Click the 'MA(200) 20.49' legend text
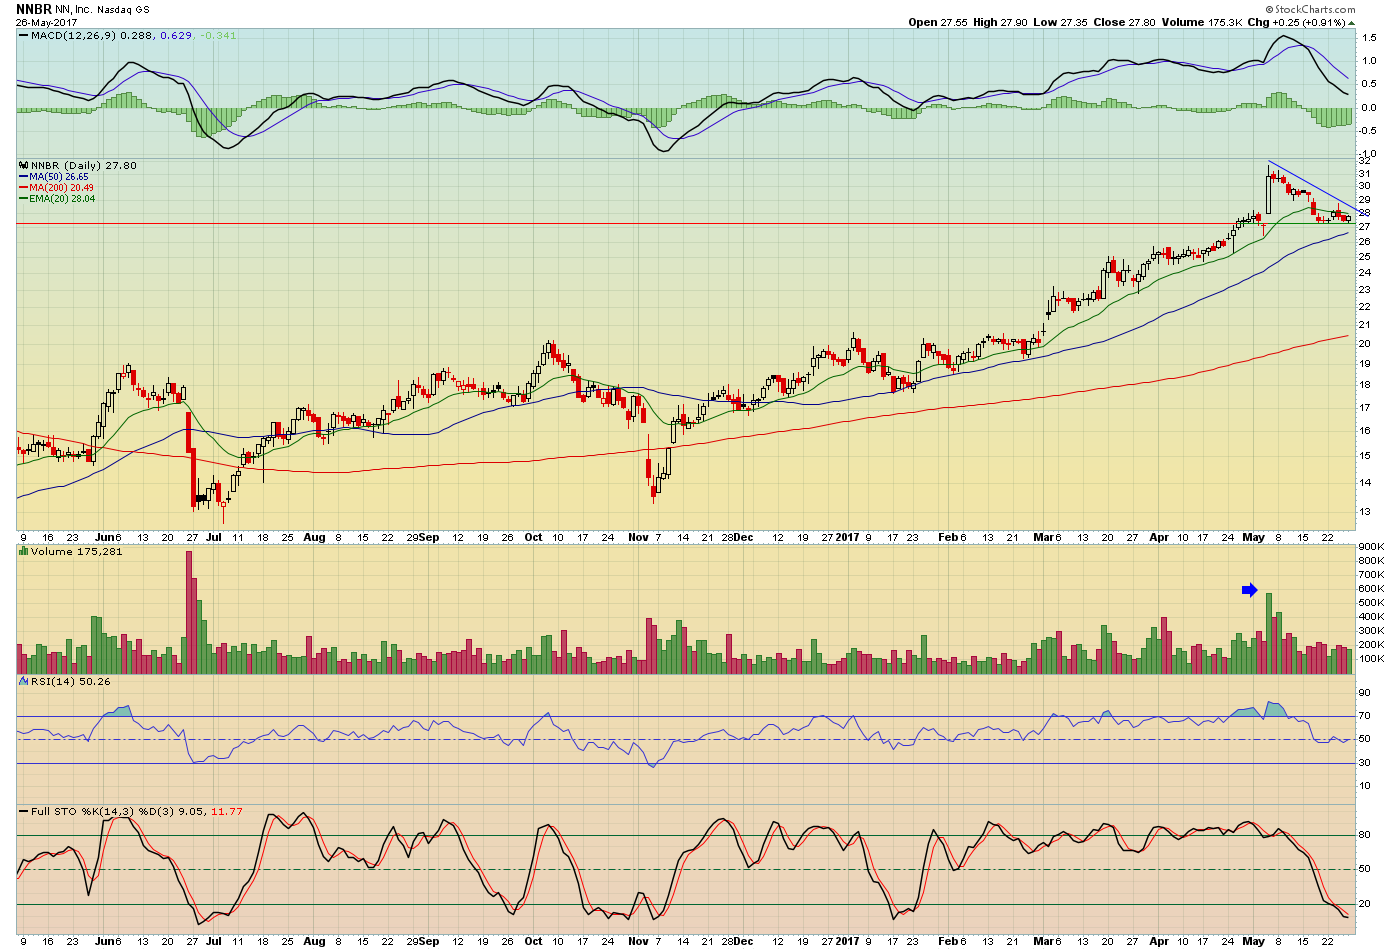 pos(62,188)
